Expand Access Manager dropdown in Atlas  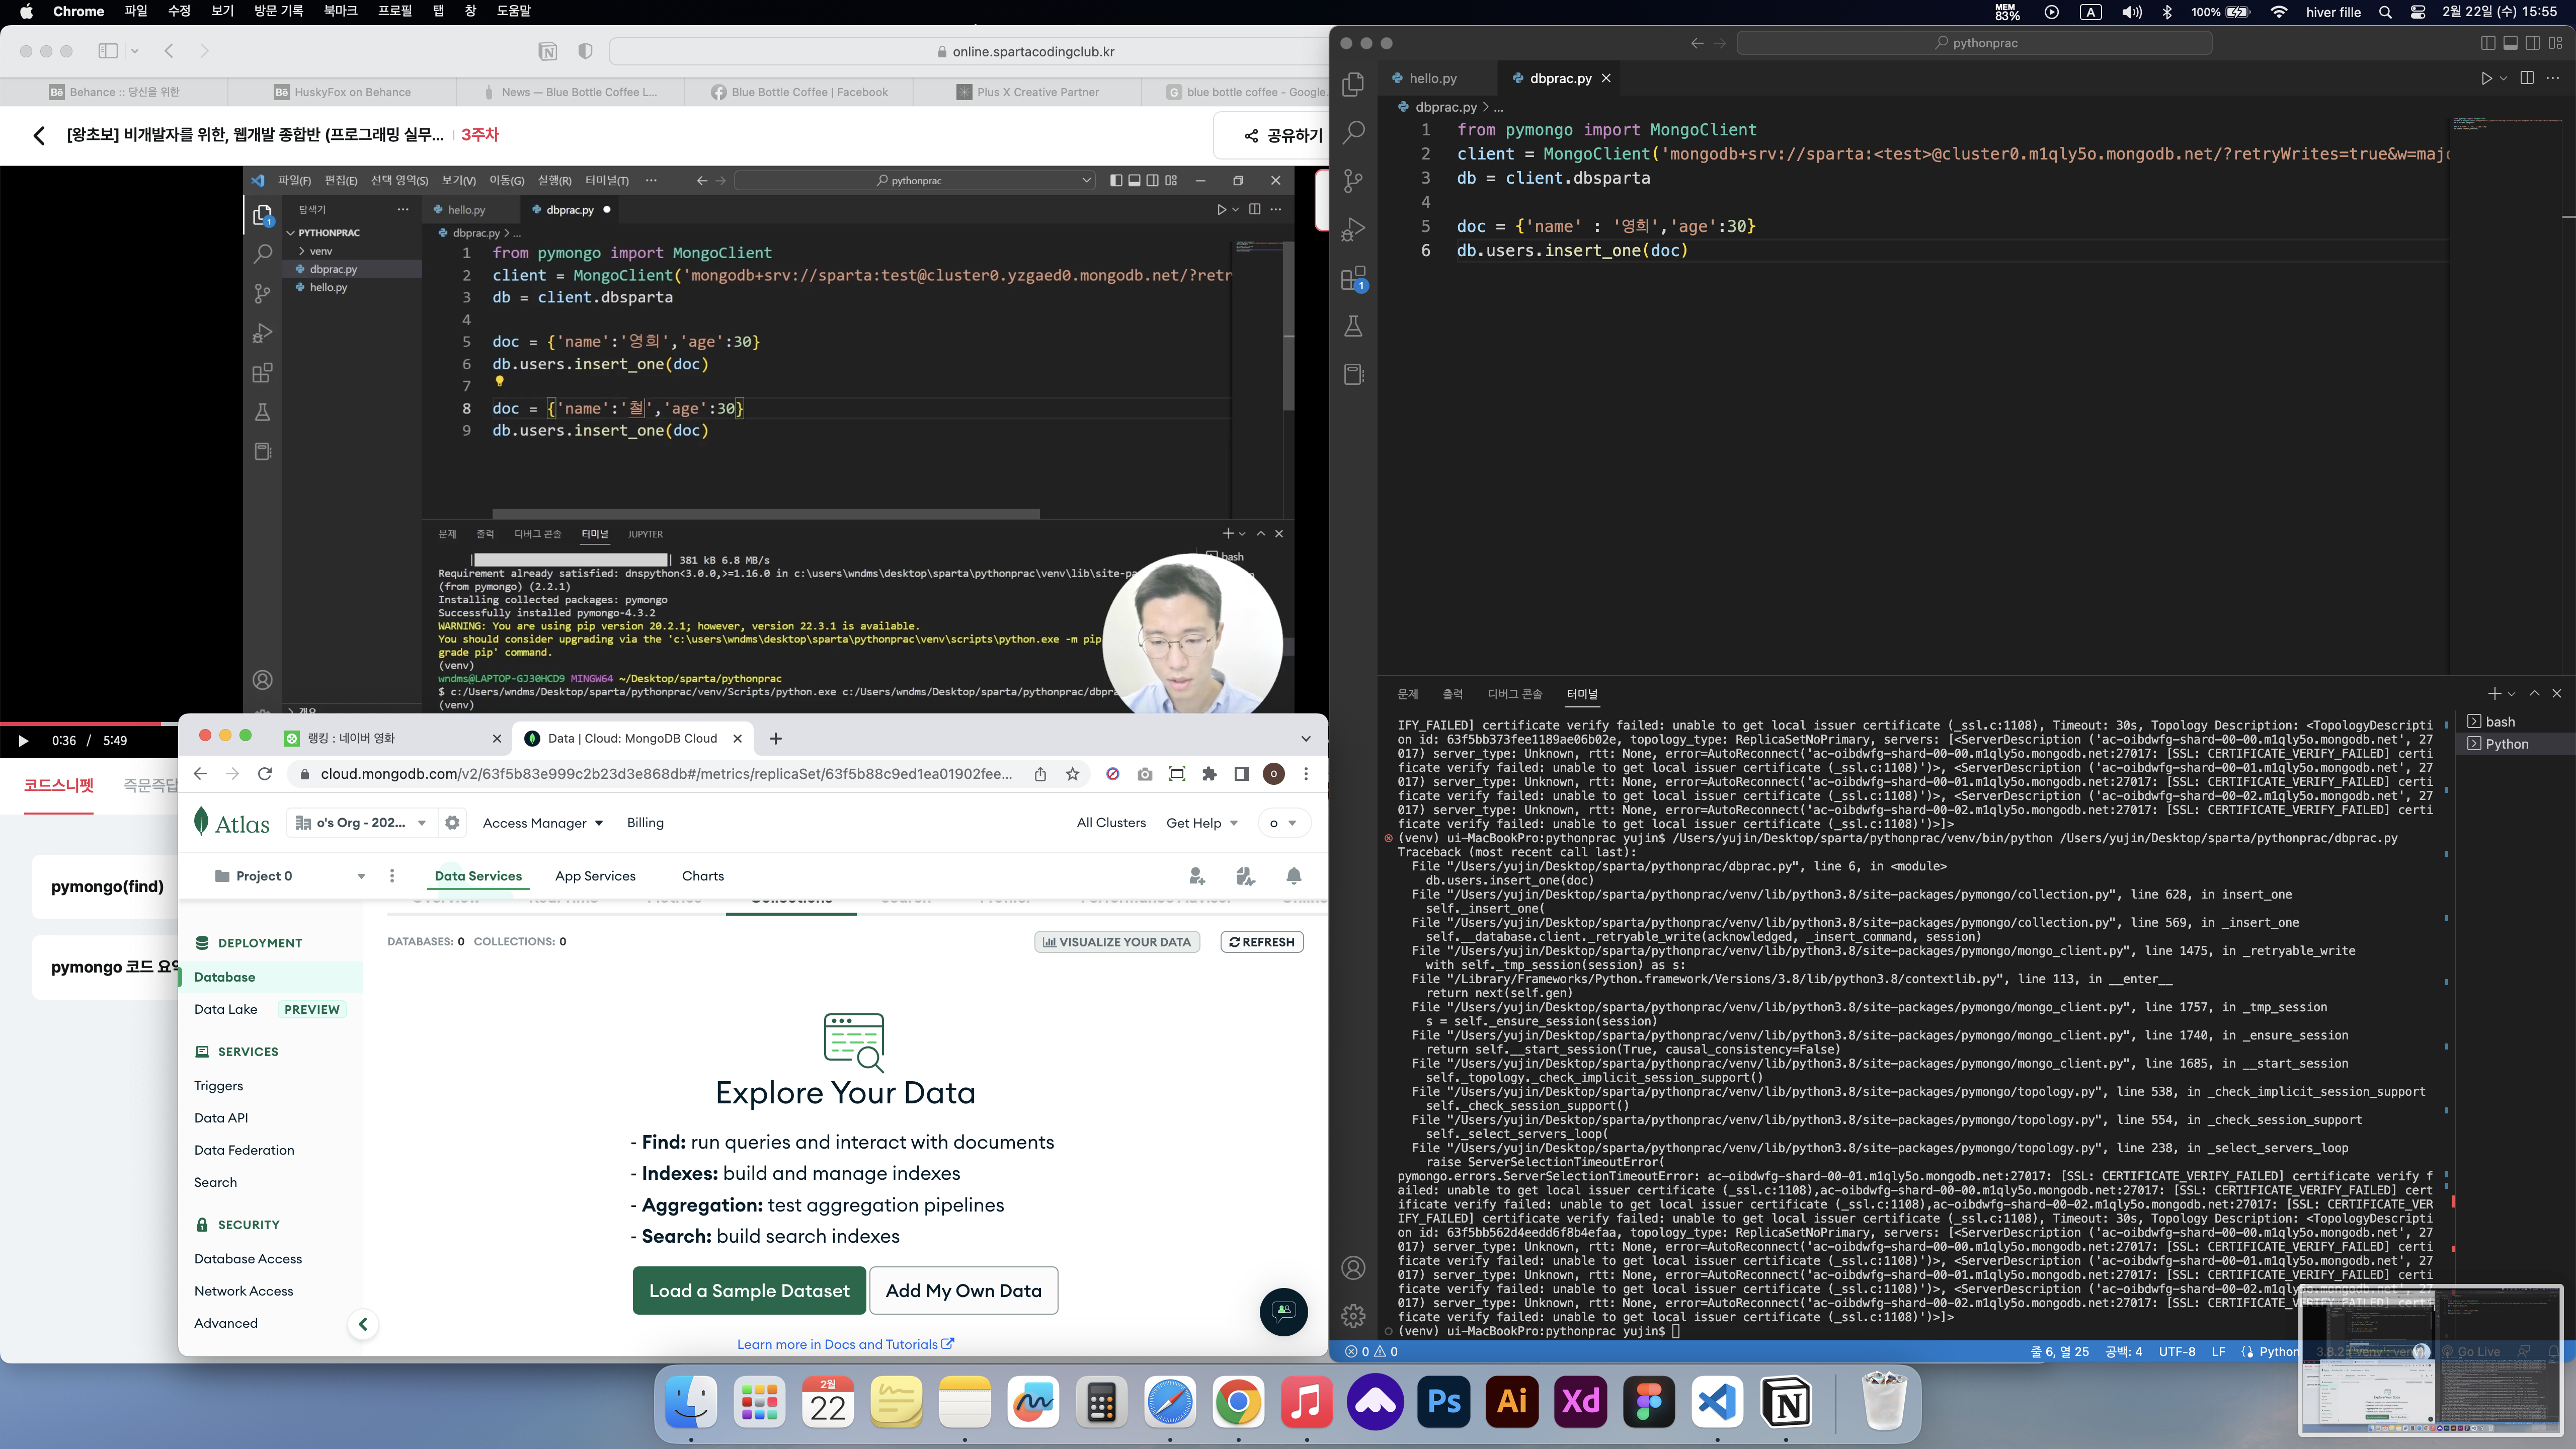543,823
